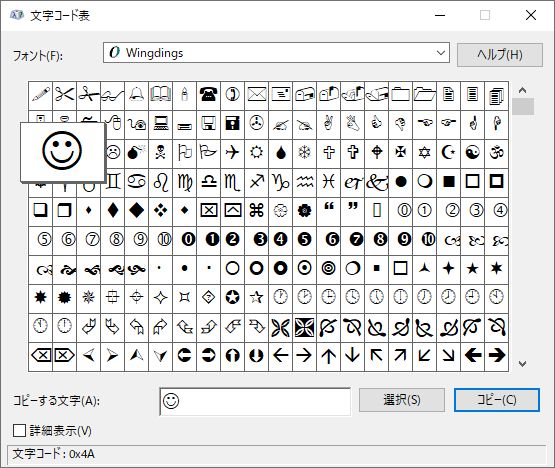555x468 pixels.
Task: Pick the black circled number 5
Action: 304,240
